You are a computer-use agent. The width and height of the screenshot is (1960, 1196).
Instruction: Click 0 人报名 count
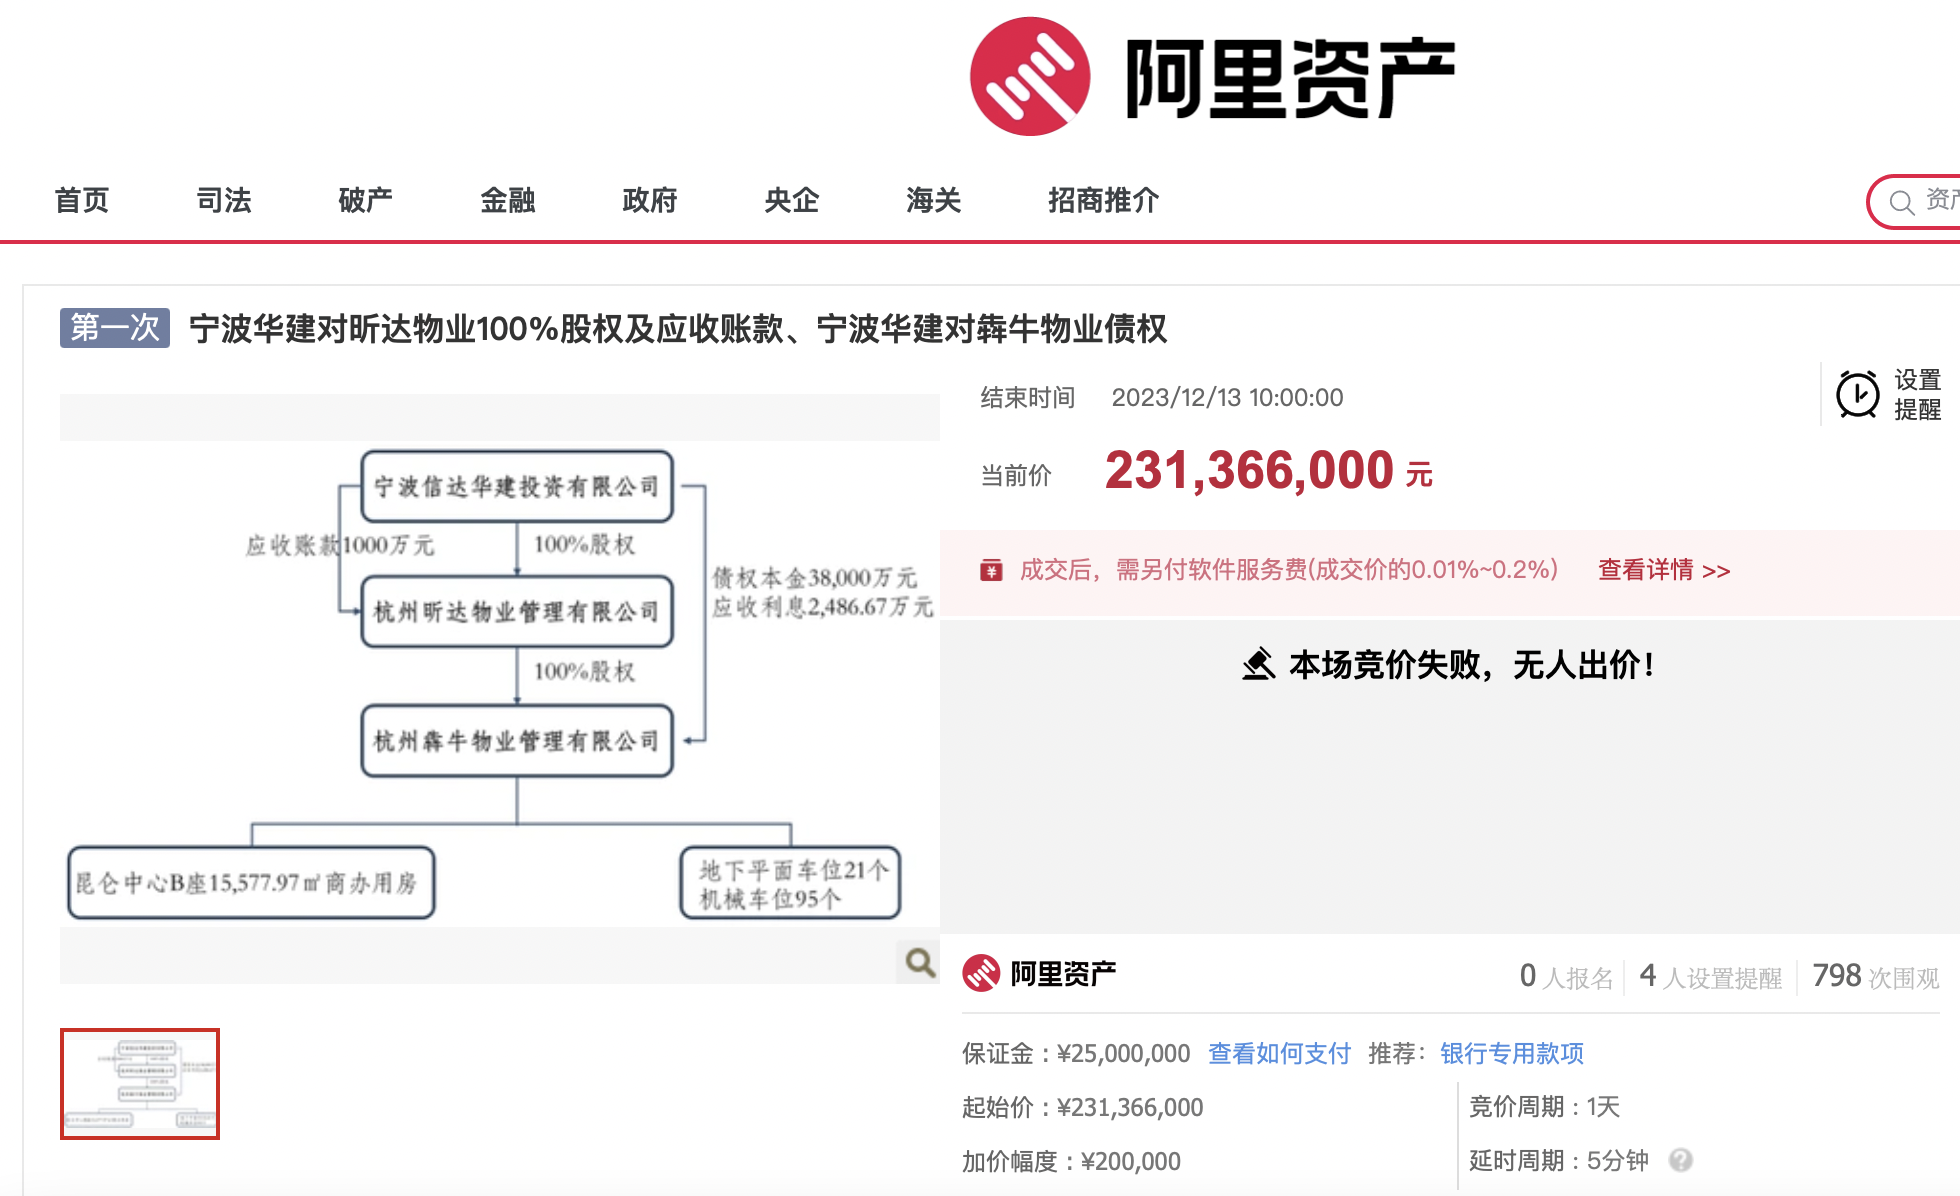1567,976
